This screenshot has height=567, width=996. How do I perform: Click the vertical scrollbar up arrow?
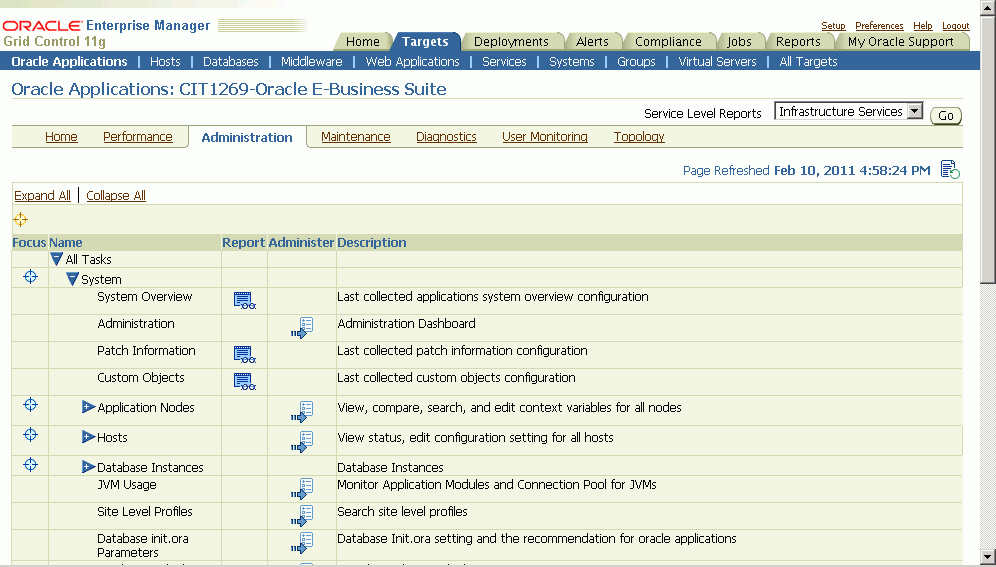988,7
